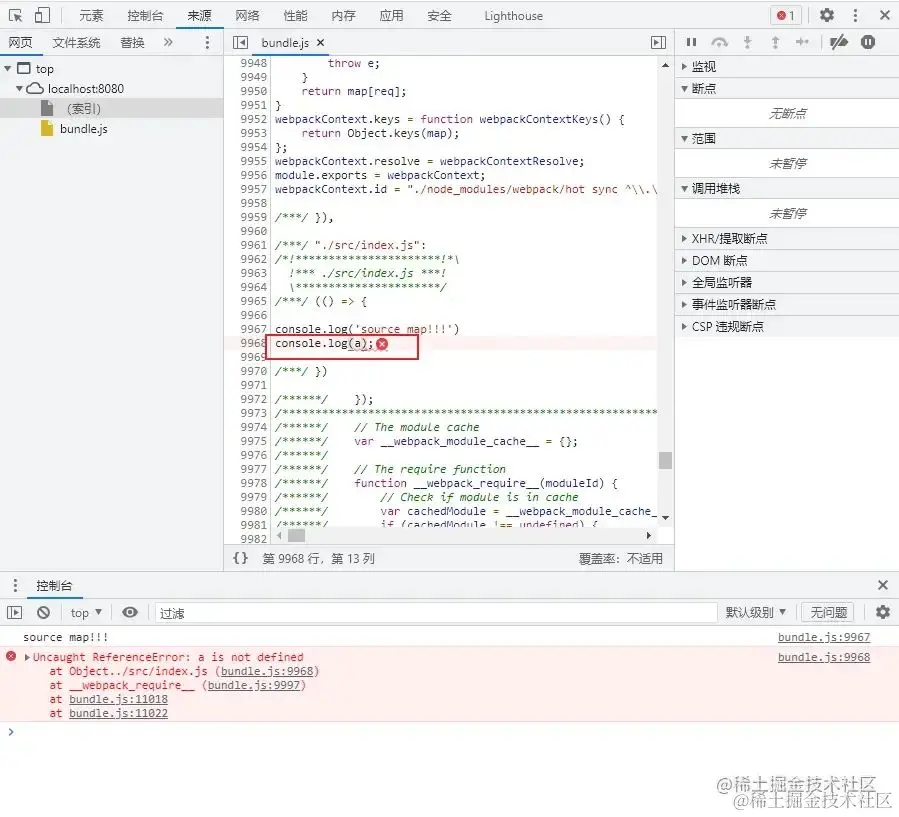Image resolution: width=899 pixels, height=817 pixels.
Task: Open console settings gear in console toolbar
Action: coord(881,612)
